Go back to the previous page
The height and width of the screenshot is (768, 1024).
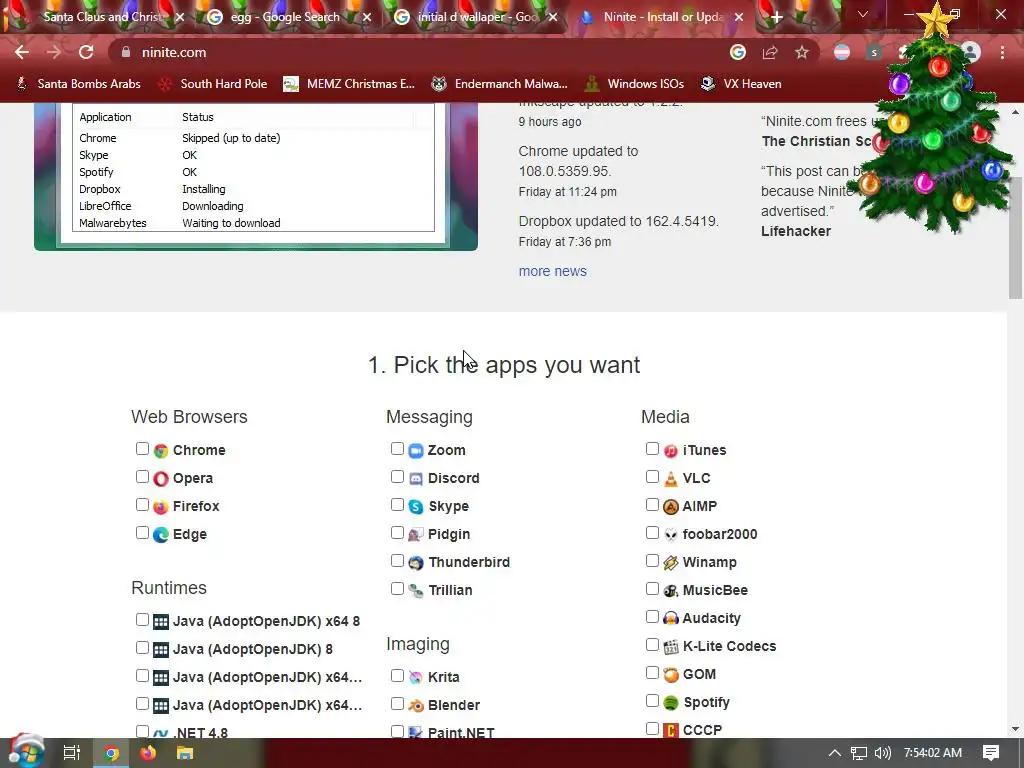[x=22, y=52]
